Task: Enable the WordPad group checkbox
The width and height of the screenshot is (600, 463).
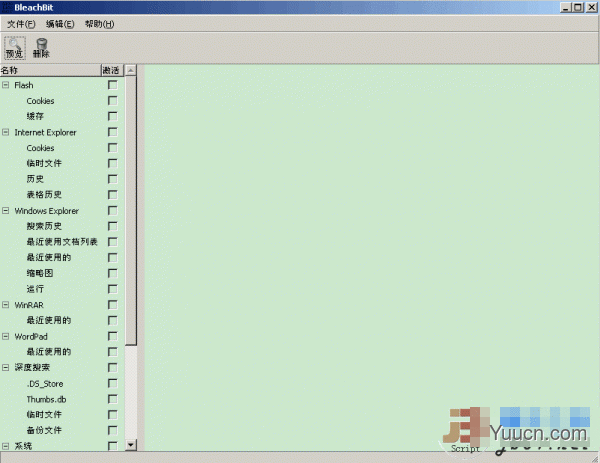Action: [x=112, y=336]
